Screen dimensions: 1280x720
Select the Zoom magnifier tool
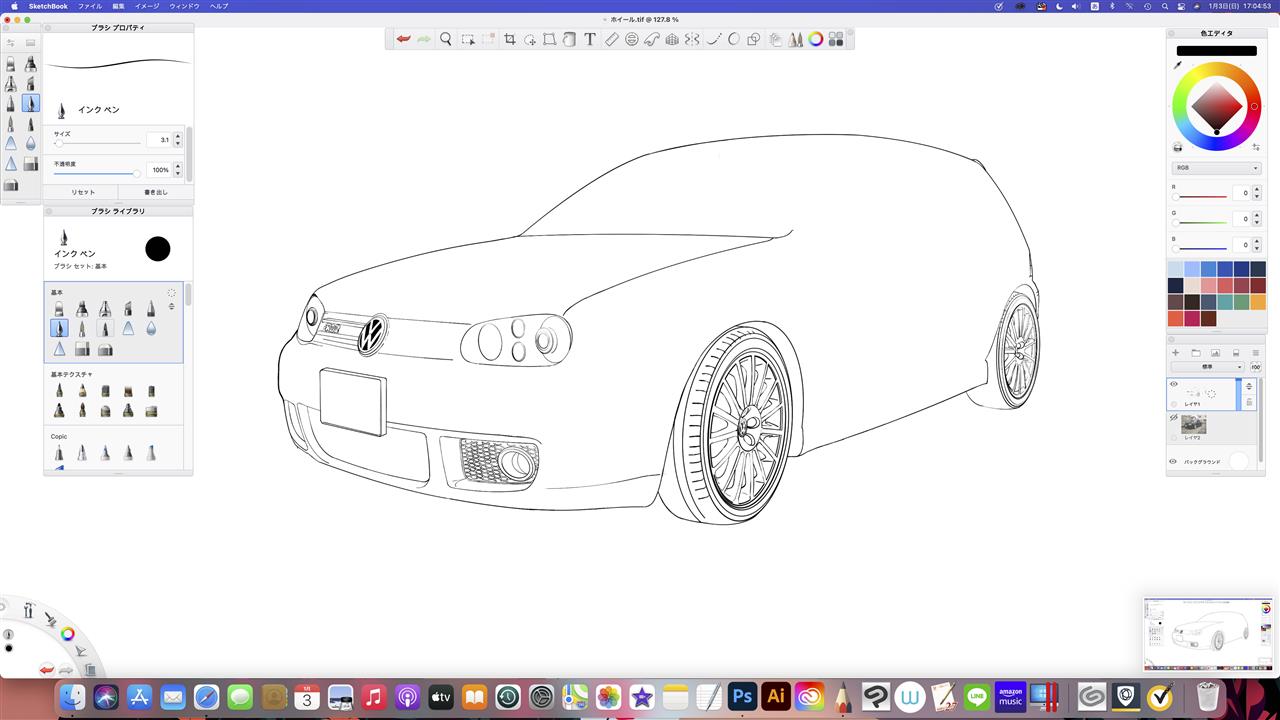point(446,39)
